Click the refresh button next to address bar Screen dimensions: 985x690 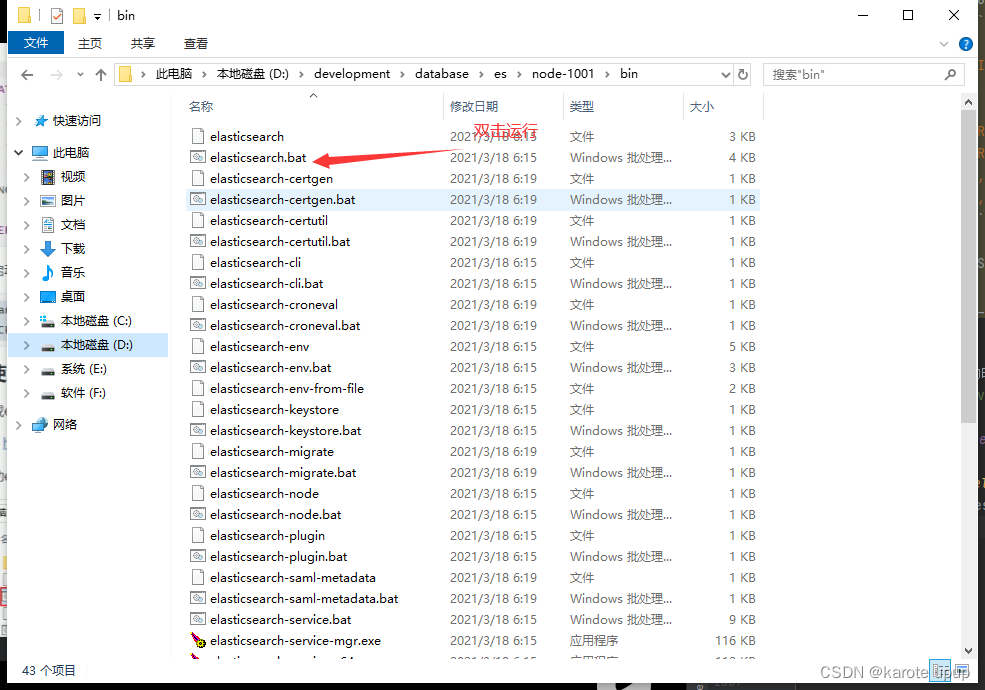(x=743, y=74)
